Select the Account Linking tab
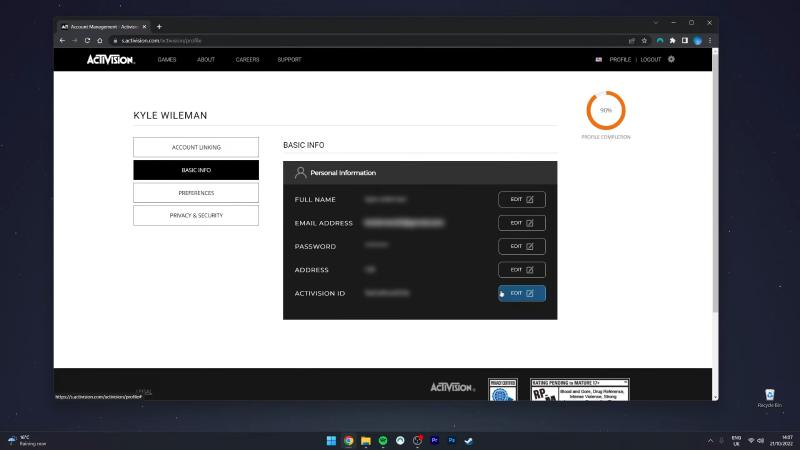This screenshot has width=800, height=450. coord(196,147)
